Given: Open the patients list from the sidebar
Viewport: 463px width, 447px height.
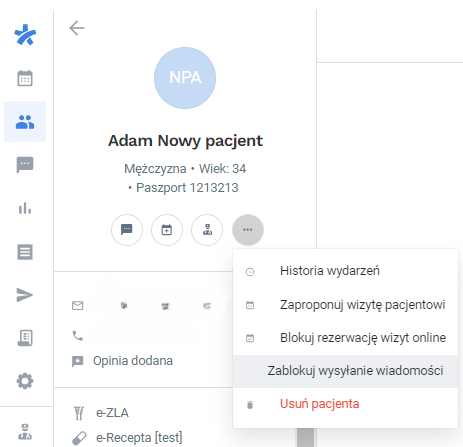Looking at the screenshot, I should (25, 122).
